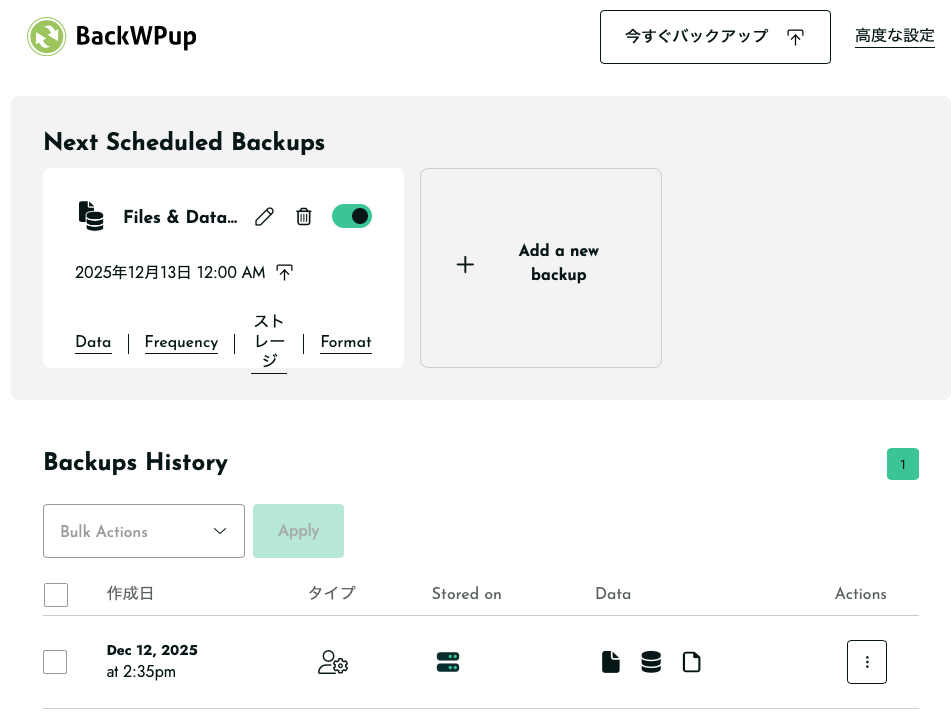Click the outlined file icon in Data column
Viewport: 951px width, 721px height.
[691, 662]
